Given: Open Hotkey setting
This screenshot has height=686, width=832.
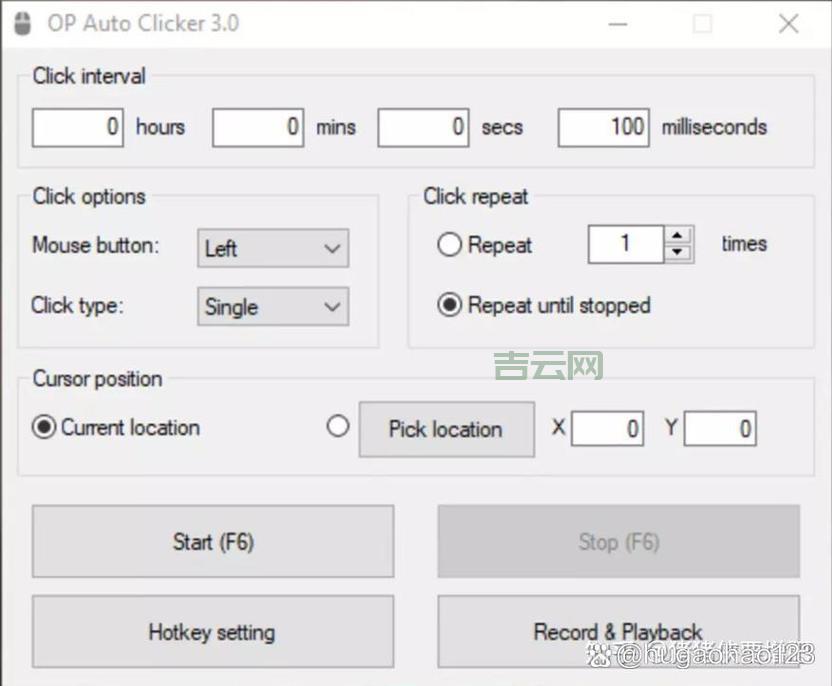Looking at the screenshot, I should (x=212, y=632).
